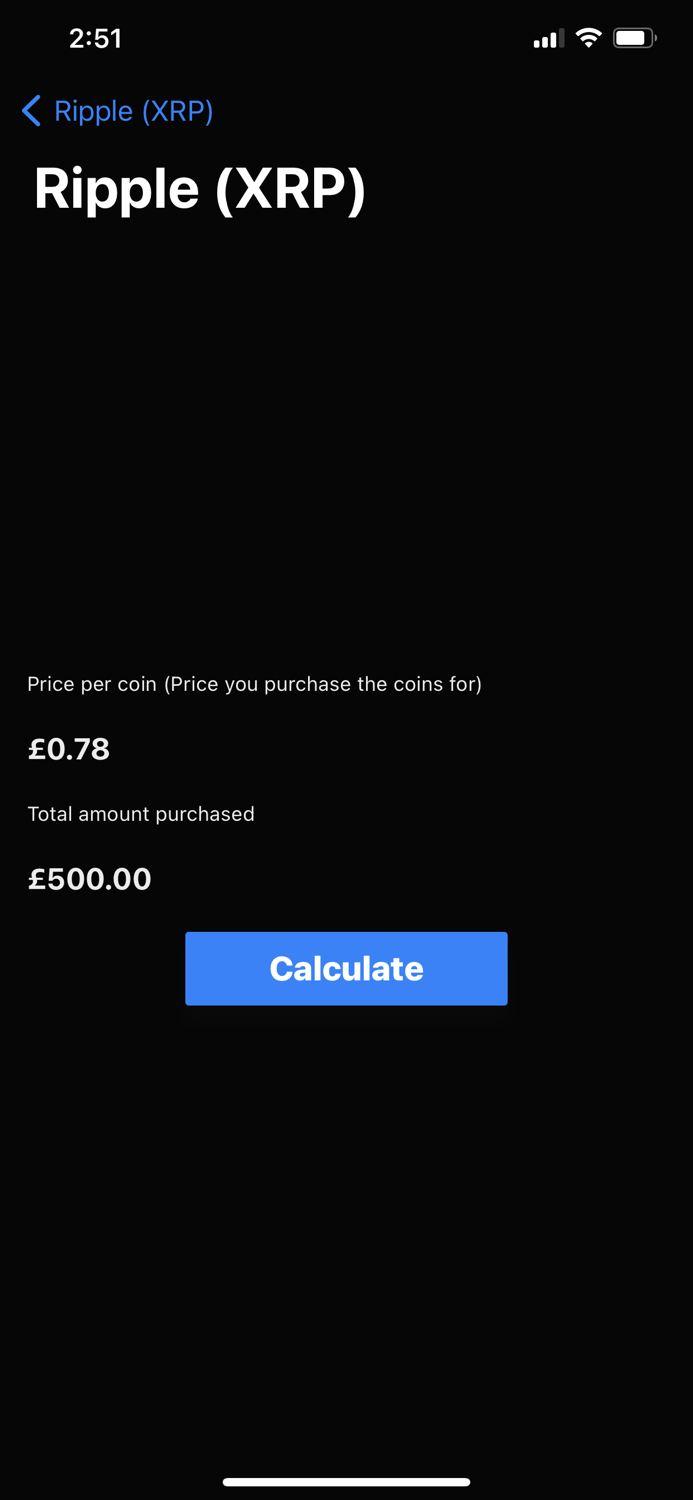Select the clock showing 2:51
Viewport: 693px width, 1500px height.
click(x=96, y=38)
